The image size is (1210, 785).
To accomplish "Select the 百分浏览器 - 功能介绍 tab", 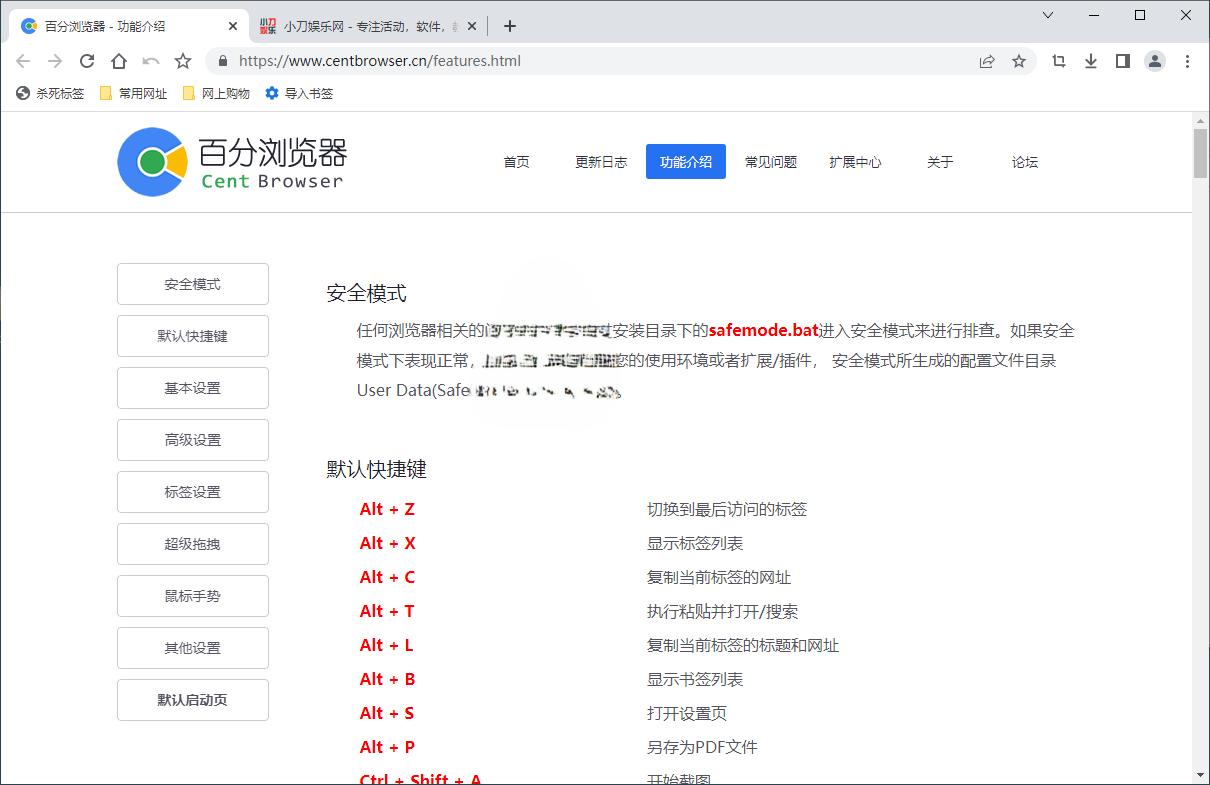I will (x=130, y=26).
